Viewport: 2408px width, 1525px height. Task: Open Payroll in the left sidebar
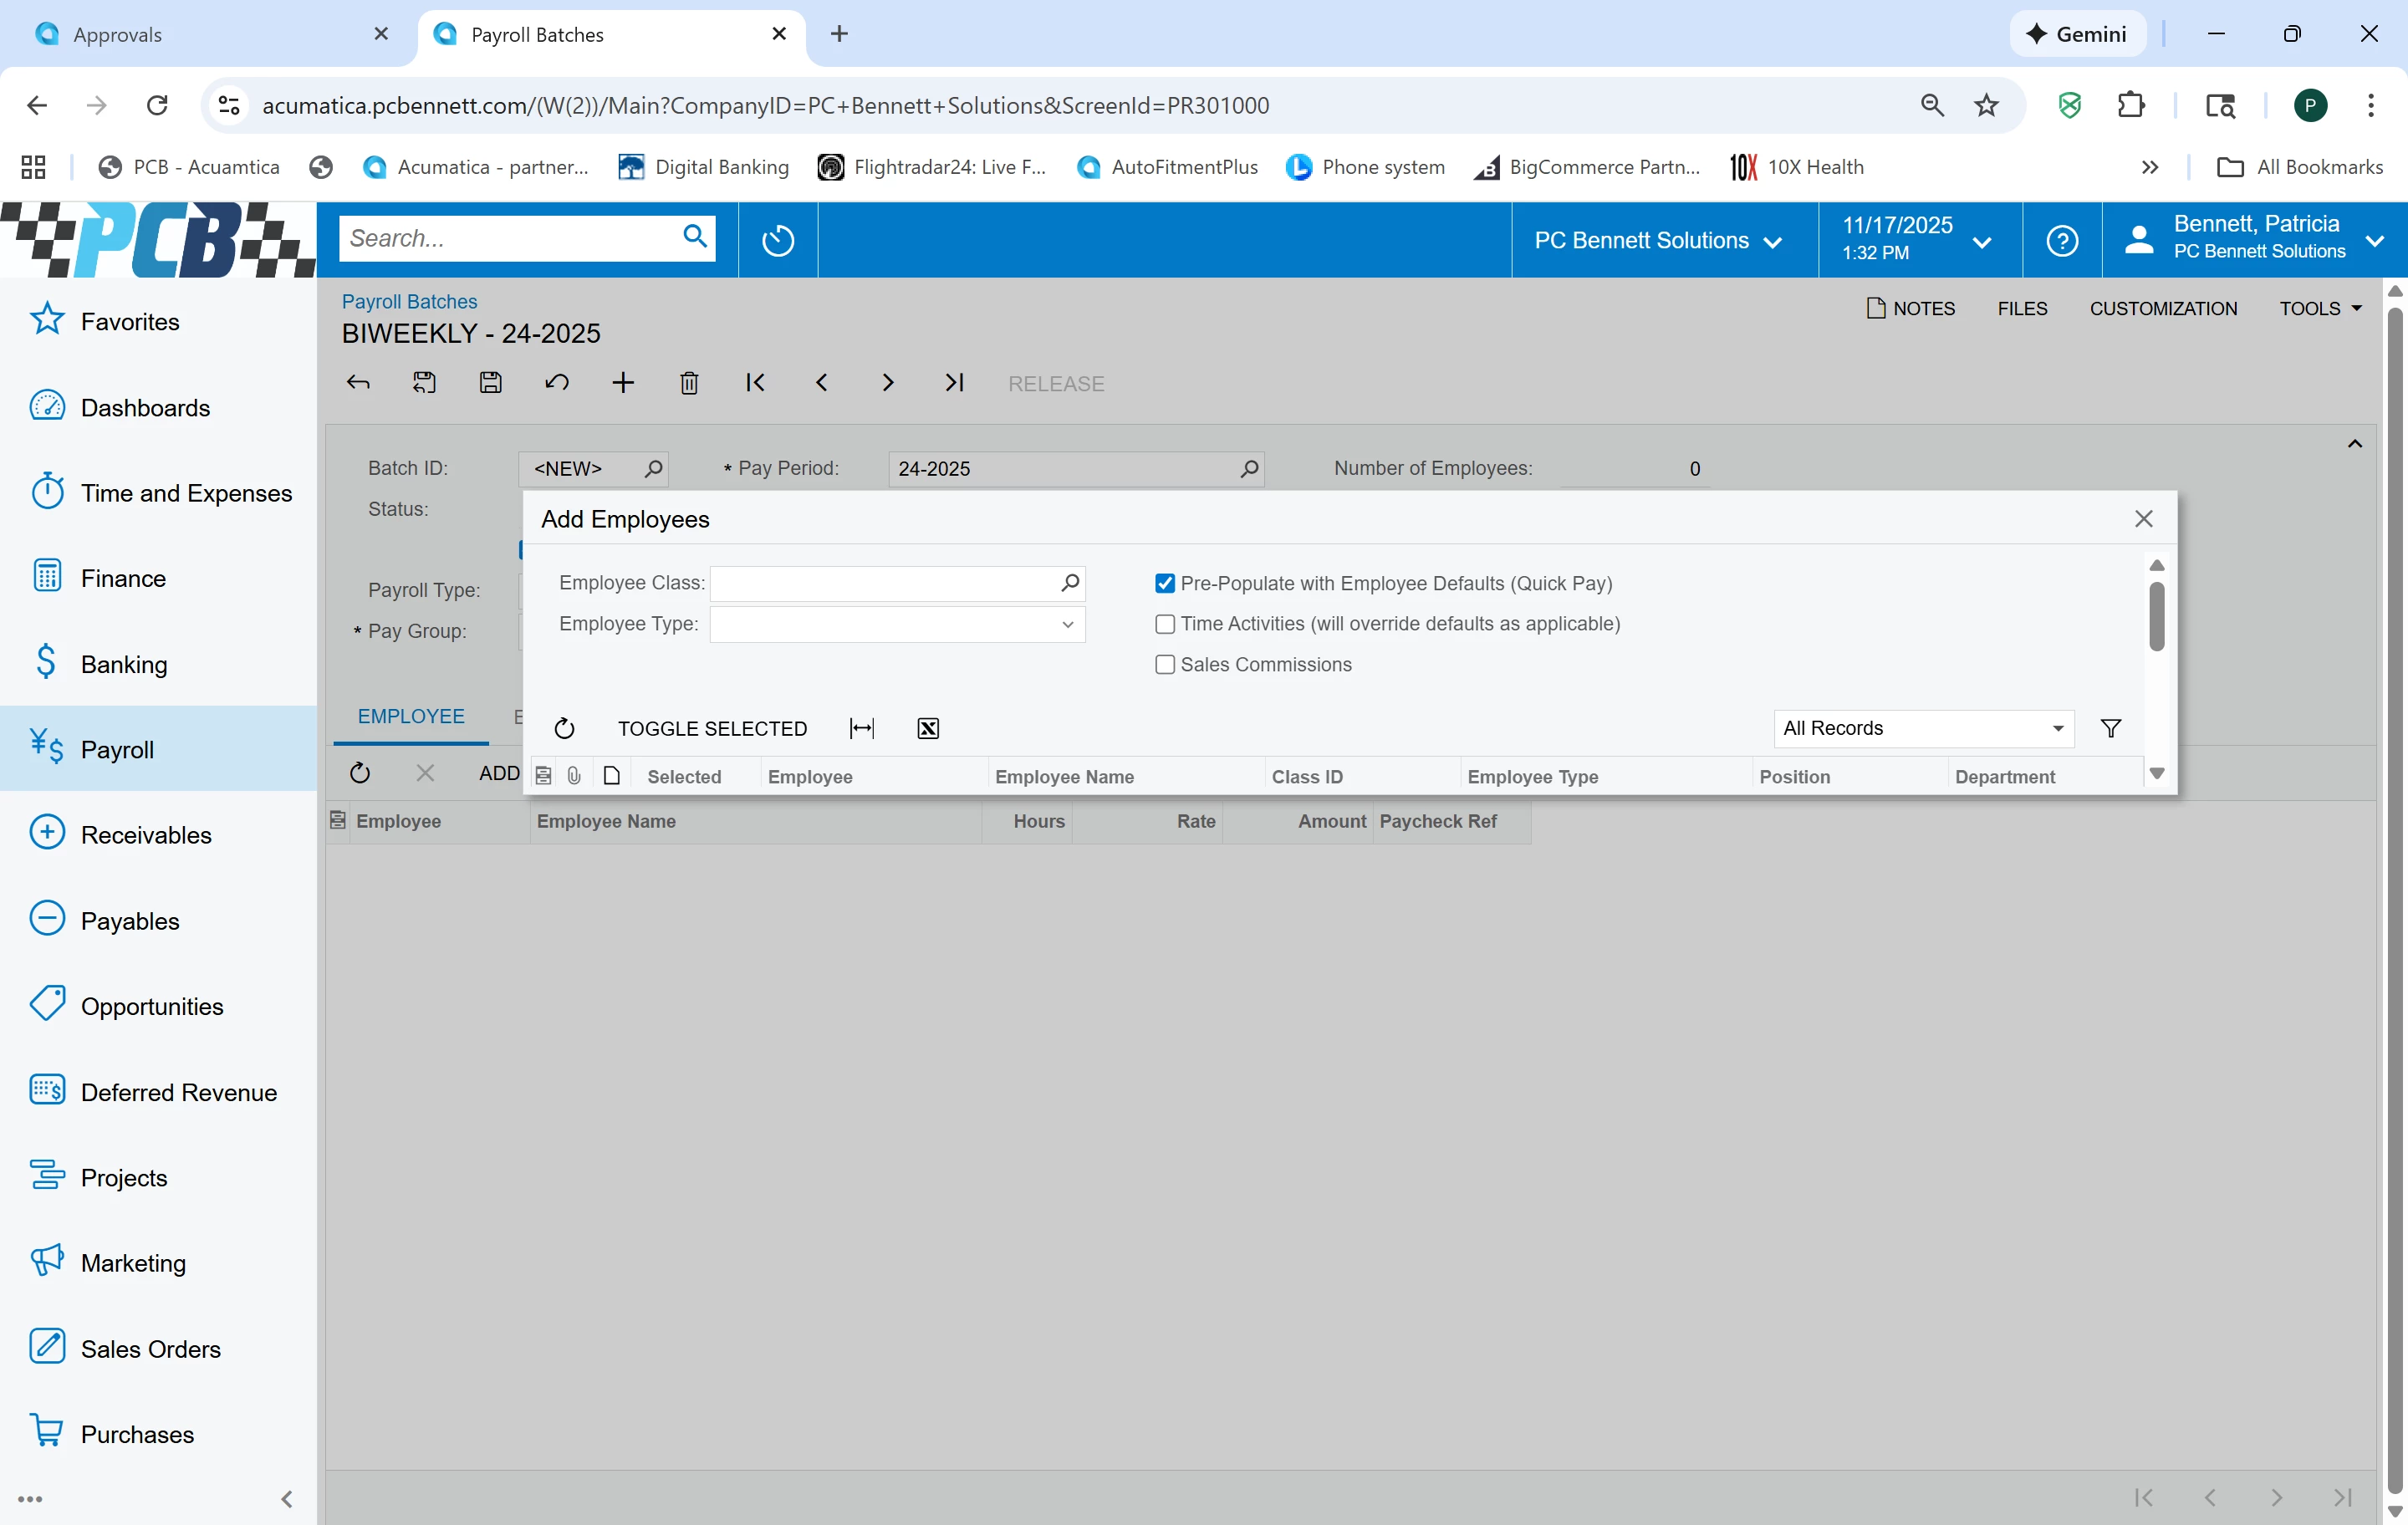pyautogui.click(x=117, y=749)
